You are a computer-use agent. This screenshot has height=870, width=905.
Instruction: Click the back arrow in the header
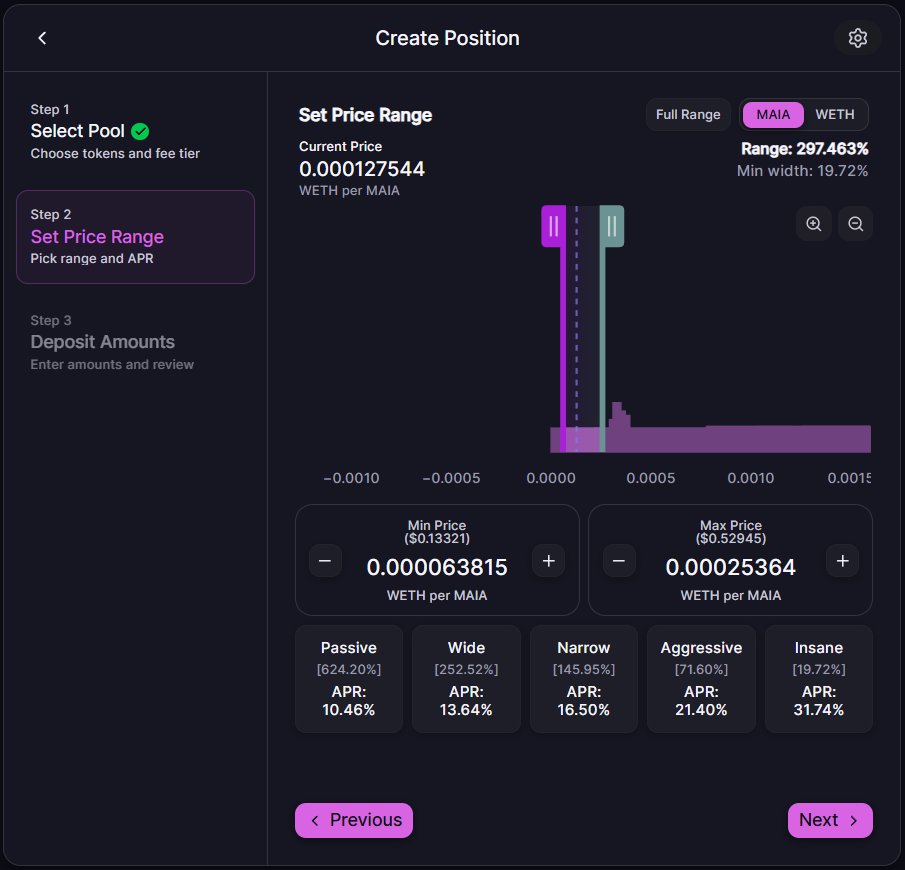click(42, 38)
